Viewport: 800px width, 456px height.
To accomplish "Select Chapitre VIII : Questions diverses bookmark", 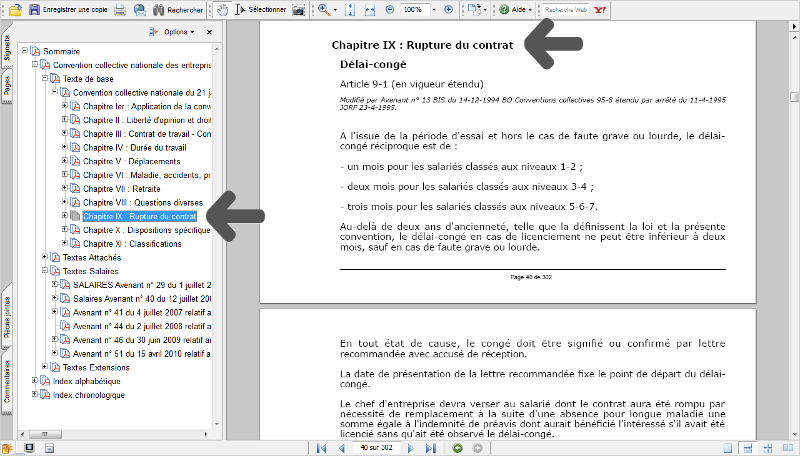I will [x=143, y=202].
